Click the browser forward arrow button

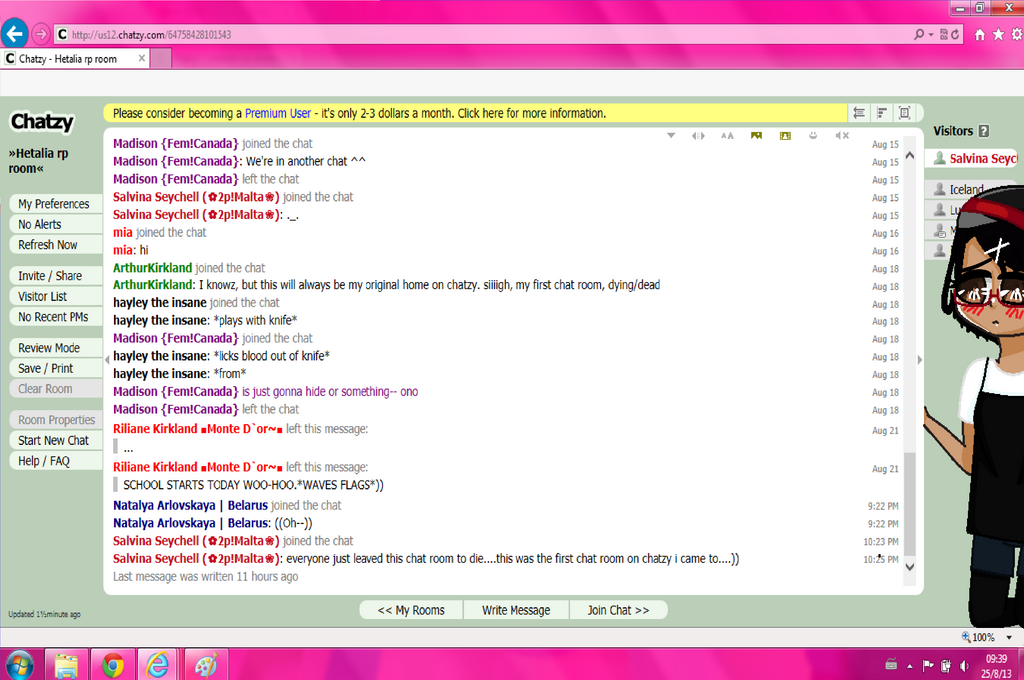[x=40, y=34]
